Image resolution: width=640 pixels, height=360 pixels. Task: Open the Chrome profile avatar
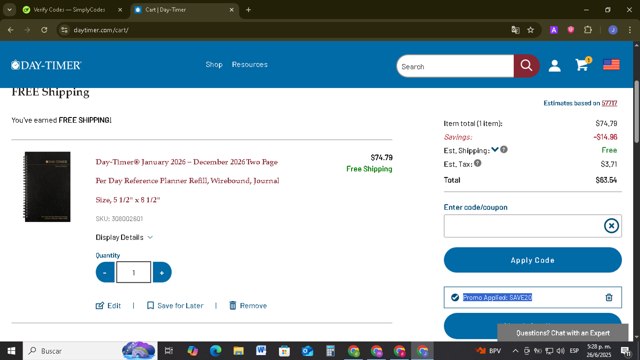coord(613,30)
